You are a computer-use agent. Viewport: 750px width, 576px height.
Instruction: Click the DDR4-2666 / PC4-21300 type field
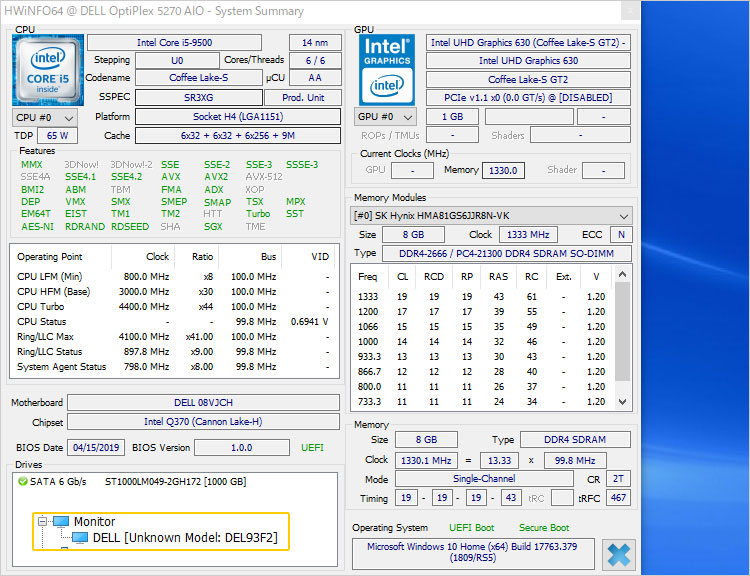(x=507, y=254)
